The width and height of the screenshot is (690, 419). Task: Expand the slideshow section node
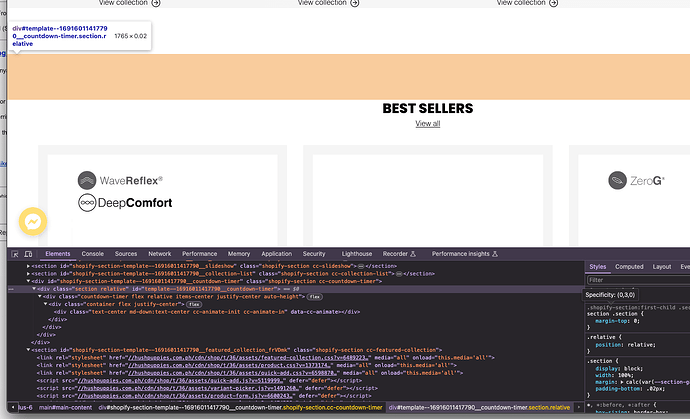click(x=28, y=266)
